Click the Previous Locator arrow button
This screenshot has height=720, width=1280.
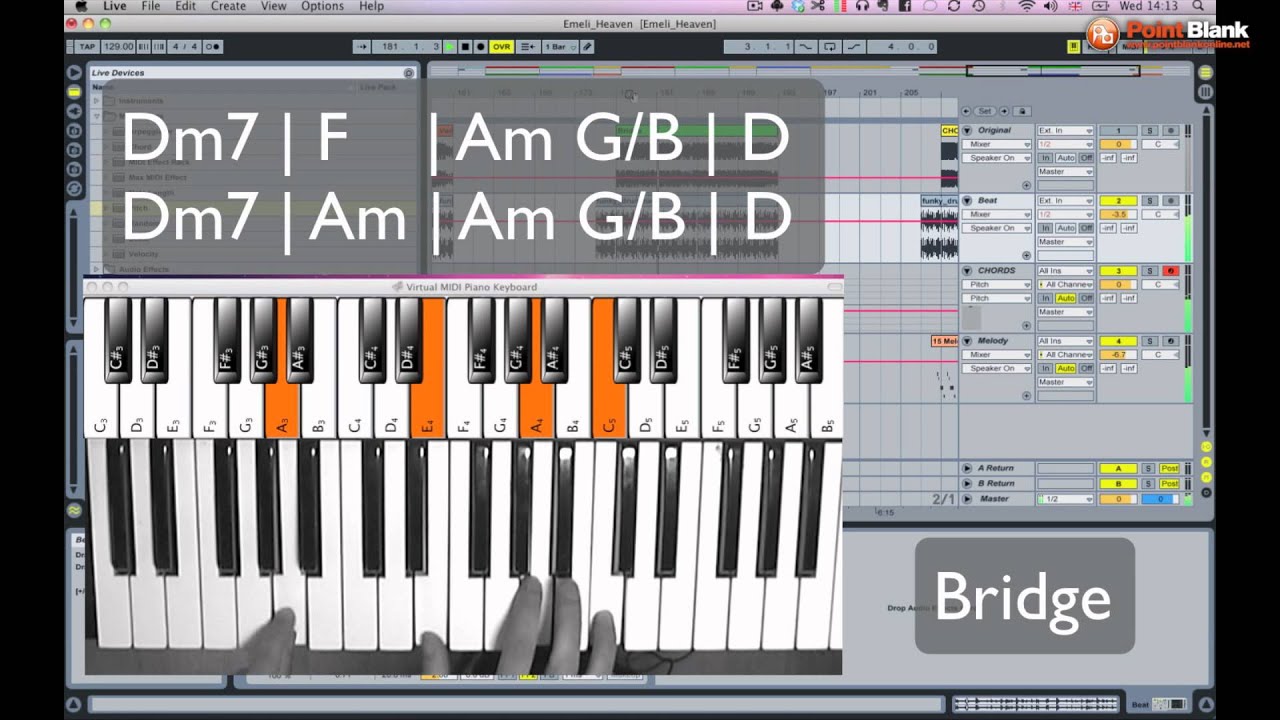(966, 111)
